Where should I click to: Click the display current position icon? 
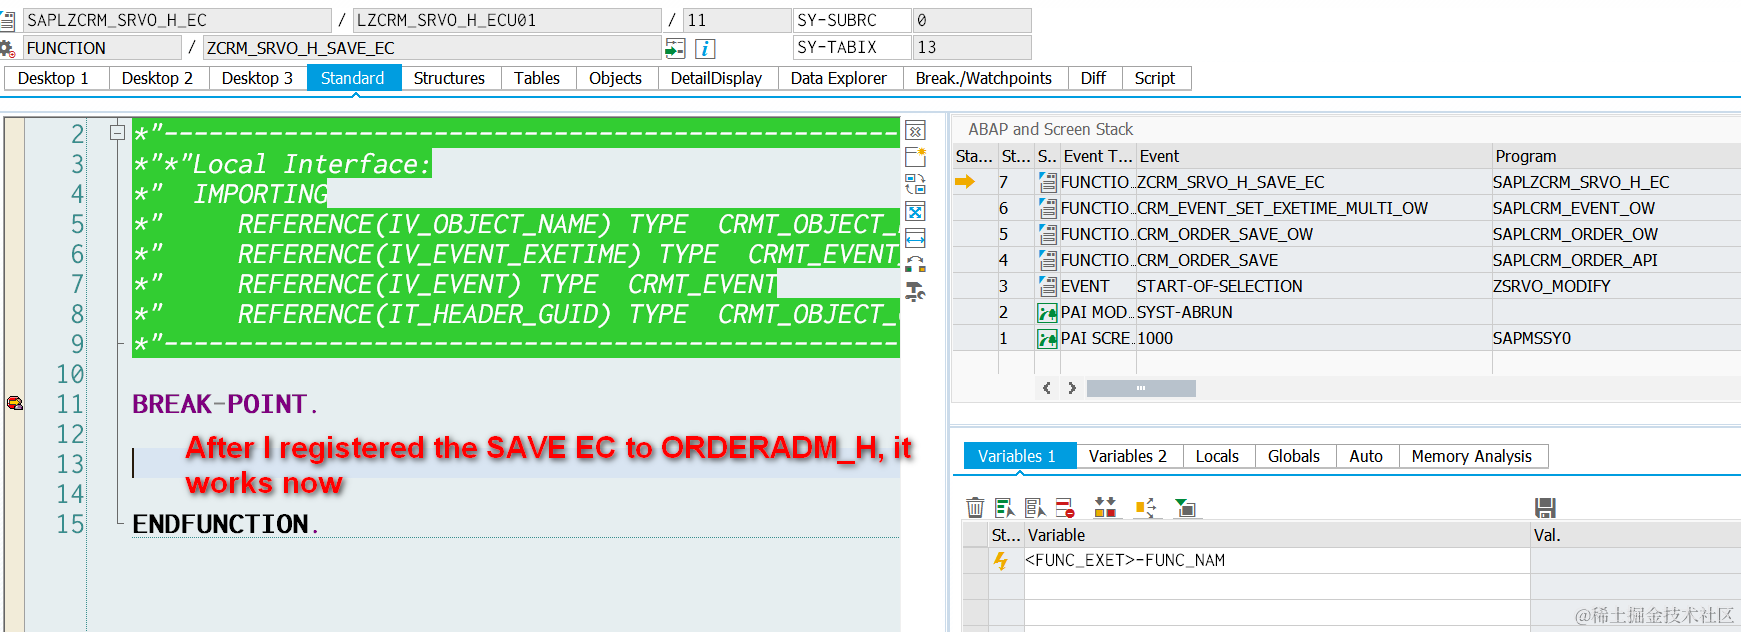coord(675,48)
